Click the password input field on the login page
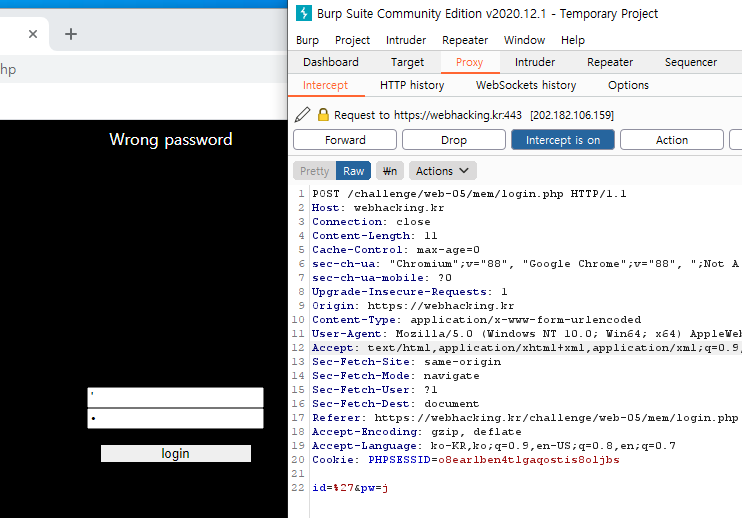742x518 pixels. pyautogui.click(x=176, y=418)
